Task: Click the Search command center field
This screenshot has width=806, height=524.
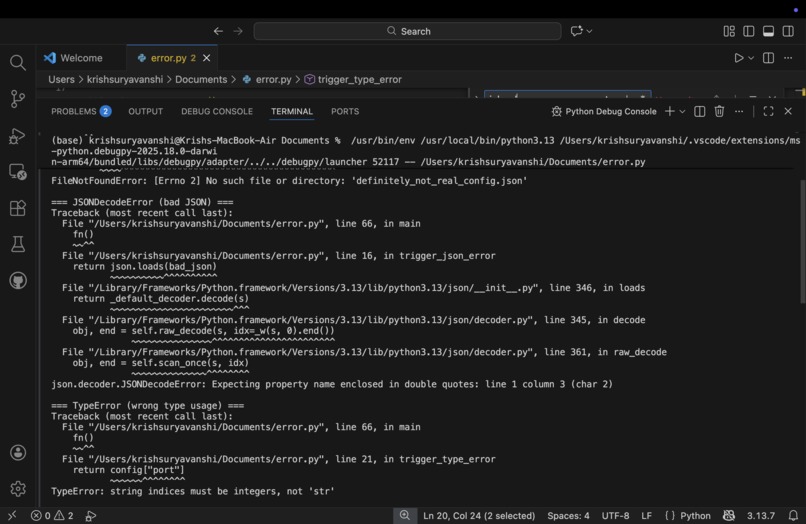Action: pyautogui.click(x=407, y=31)
